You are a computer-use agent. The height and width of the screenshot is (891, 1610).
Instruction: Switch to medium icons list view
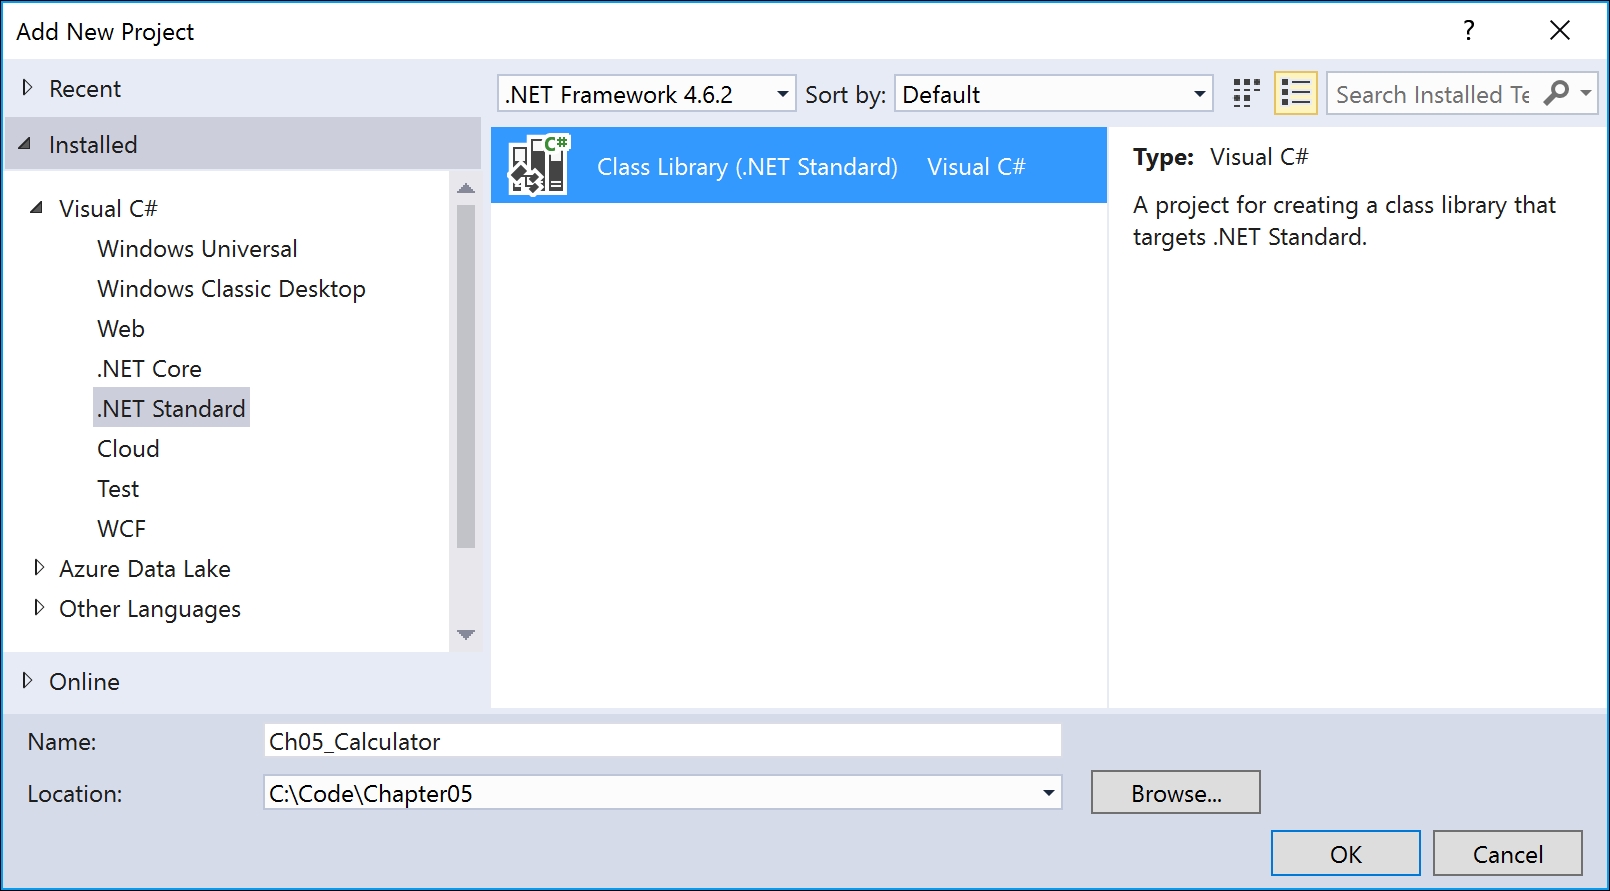click(1295, 94)
